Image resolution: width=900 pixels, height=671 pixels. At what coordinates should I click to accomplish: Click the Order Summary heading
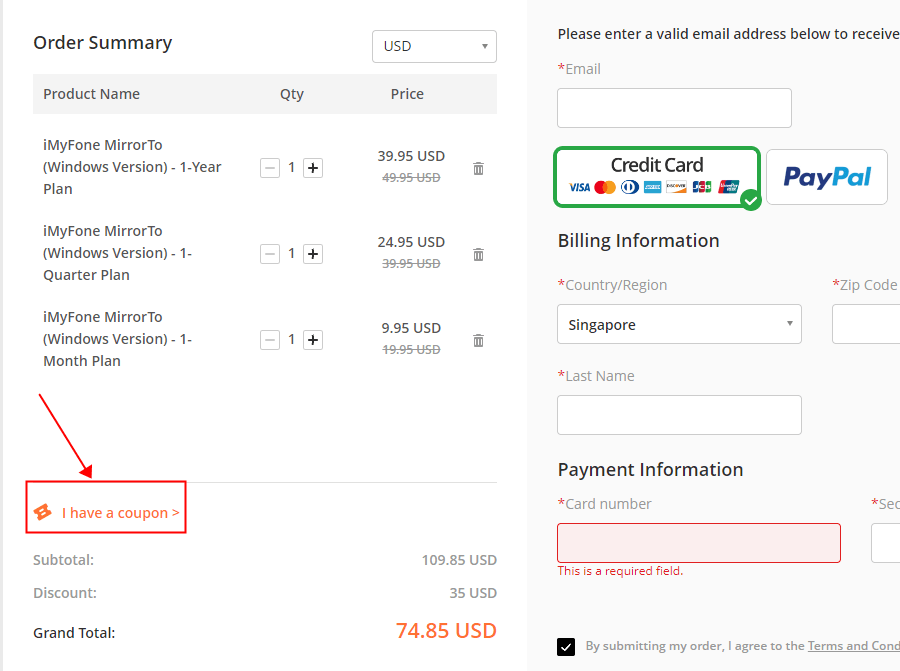103,43
